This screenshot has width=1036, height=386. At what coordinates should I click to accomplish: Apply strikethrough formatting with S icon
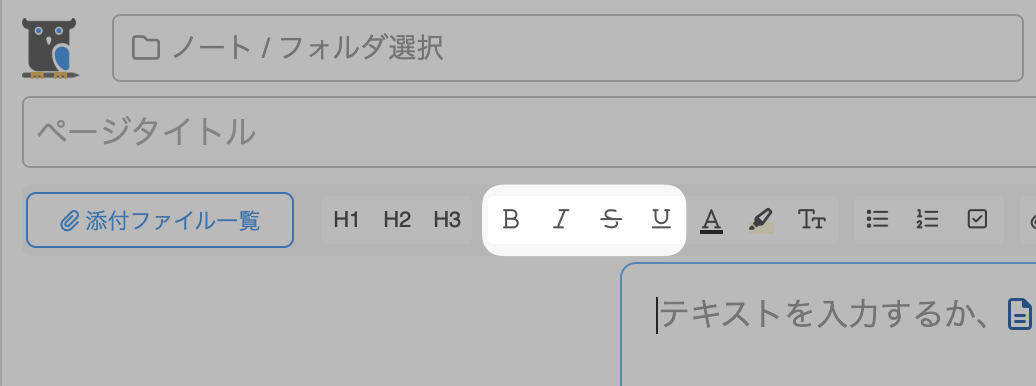(611, 219)
